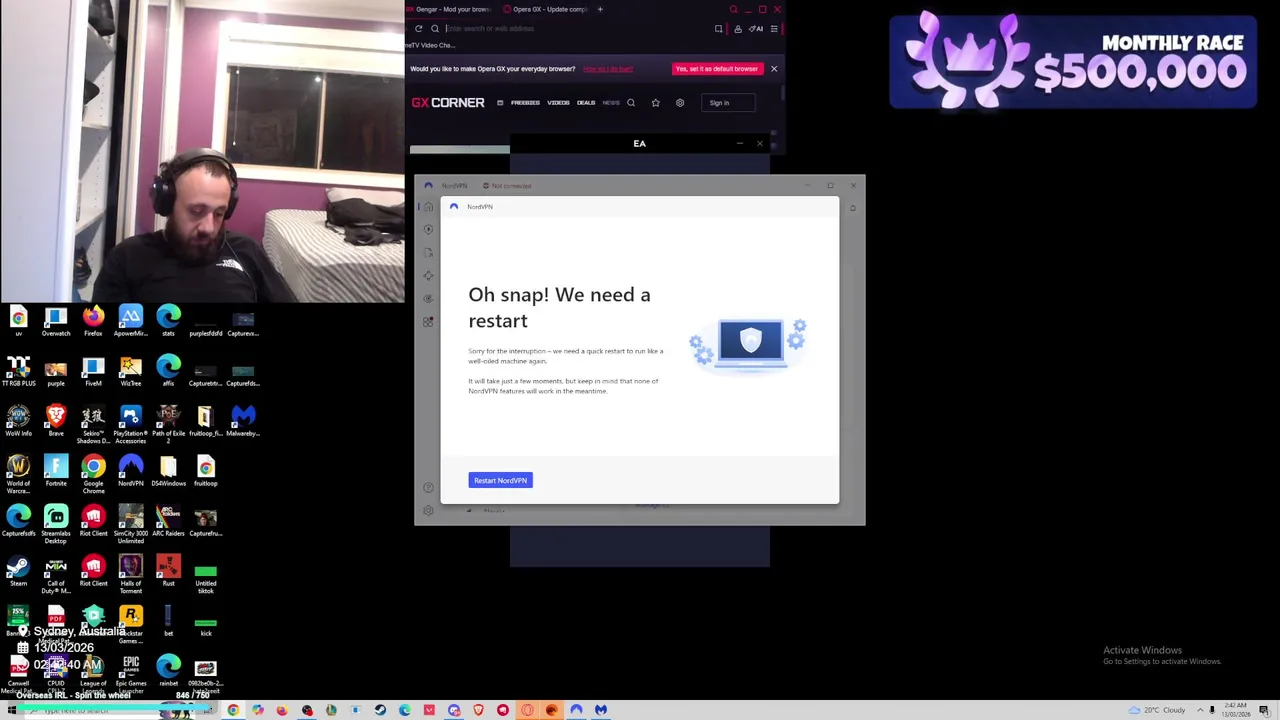The width and height of the screenshot is (1280, 720).
Task: Open the Malwarebytes desktop shortcut
Action: coord(243,422)
